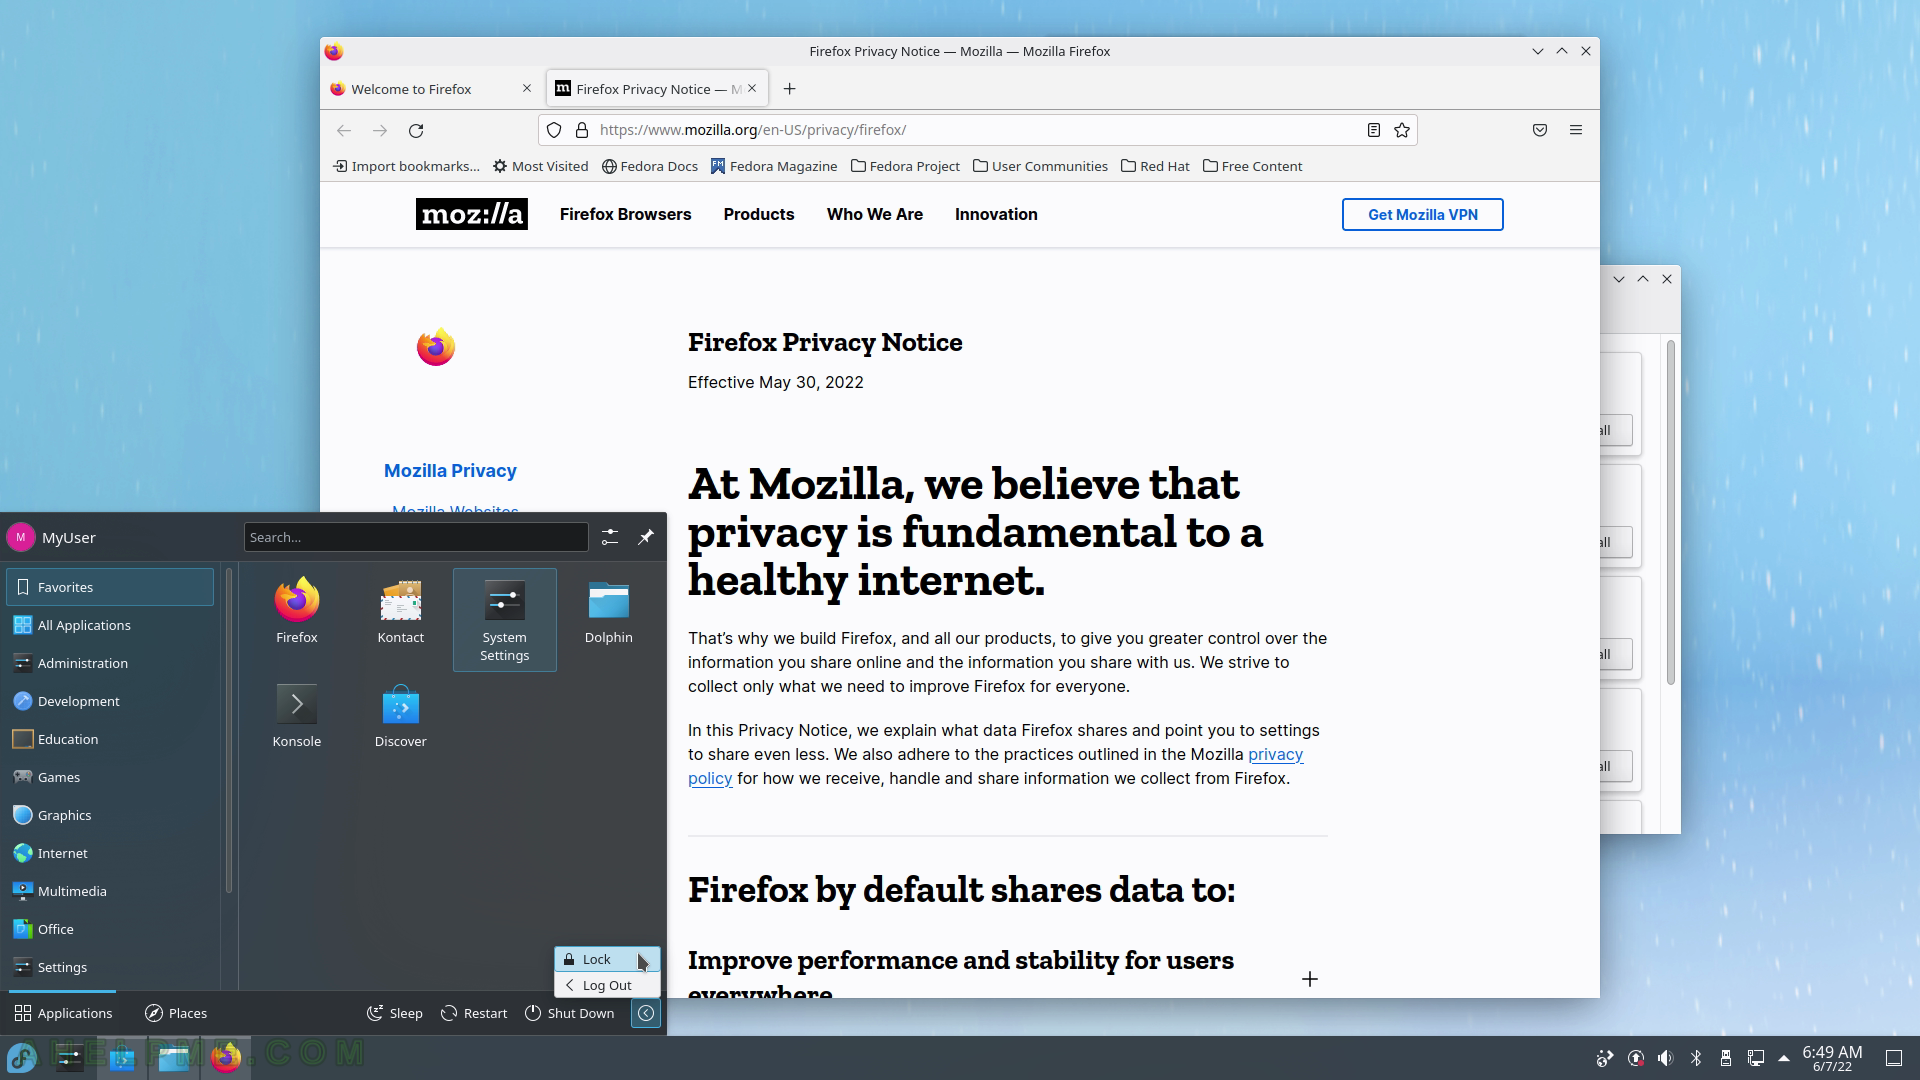Open the application launcher configure icon

click(610, 537)
